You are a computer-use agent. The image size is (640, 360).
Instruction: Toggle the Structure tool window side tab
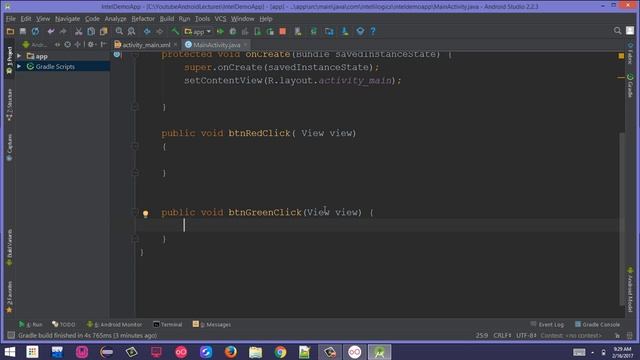click(x=9, y=105)
